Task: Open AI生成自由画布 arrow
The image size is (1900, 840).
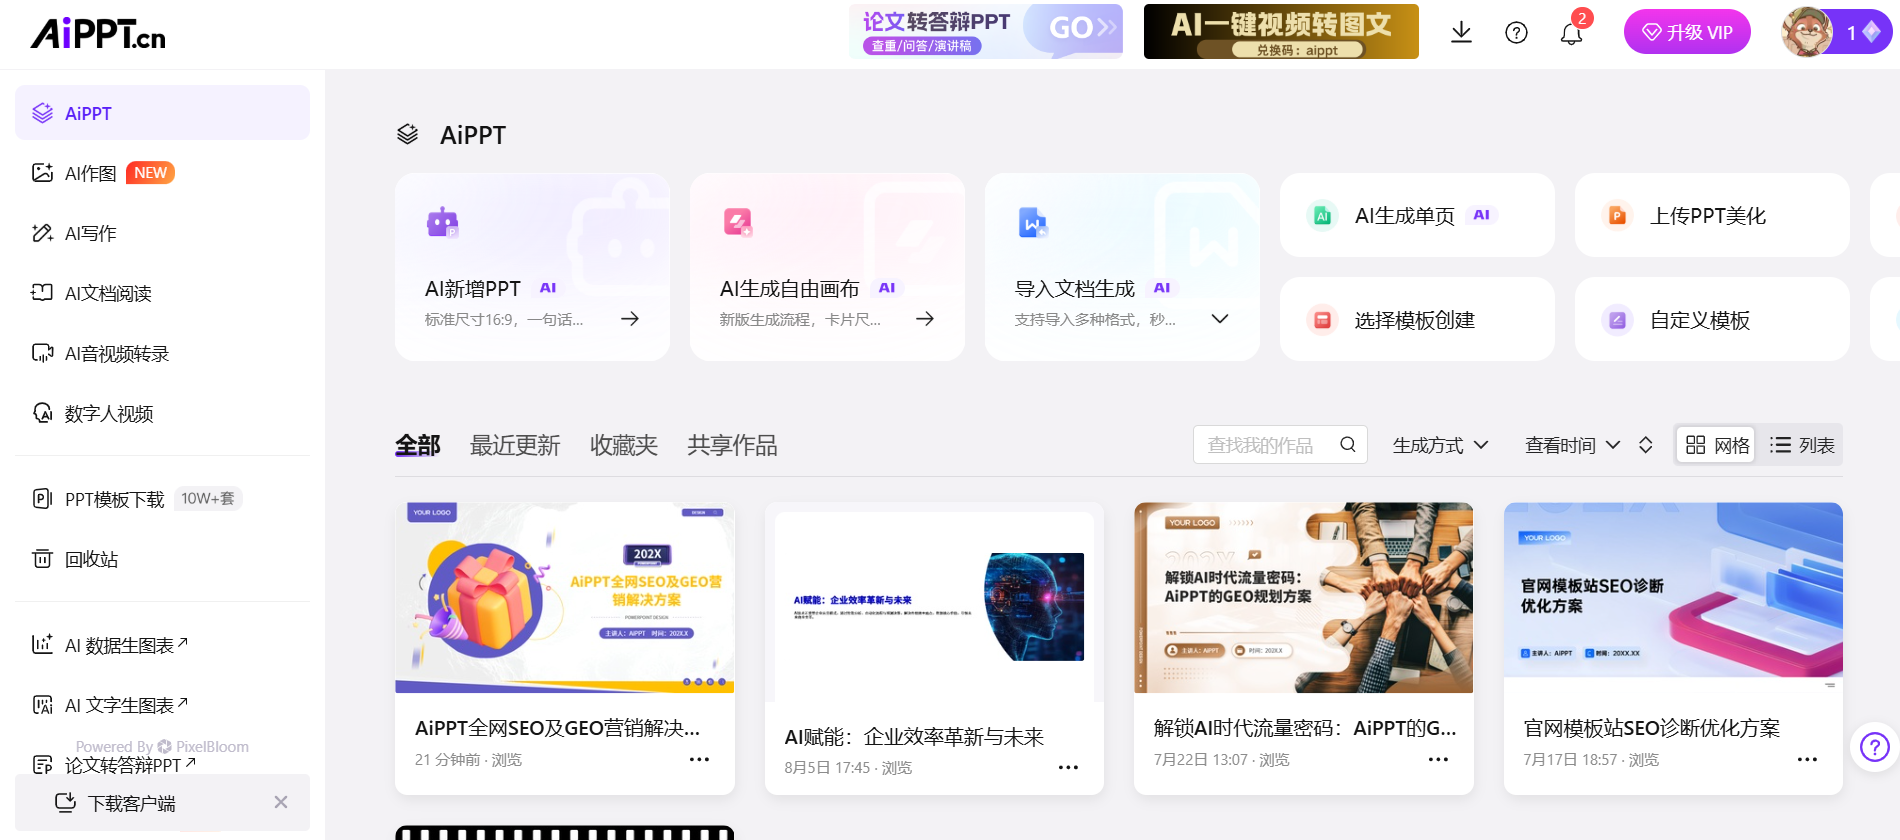Action: pos(925,319)
